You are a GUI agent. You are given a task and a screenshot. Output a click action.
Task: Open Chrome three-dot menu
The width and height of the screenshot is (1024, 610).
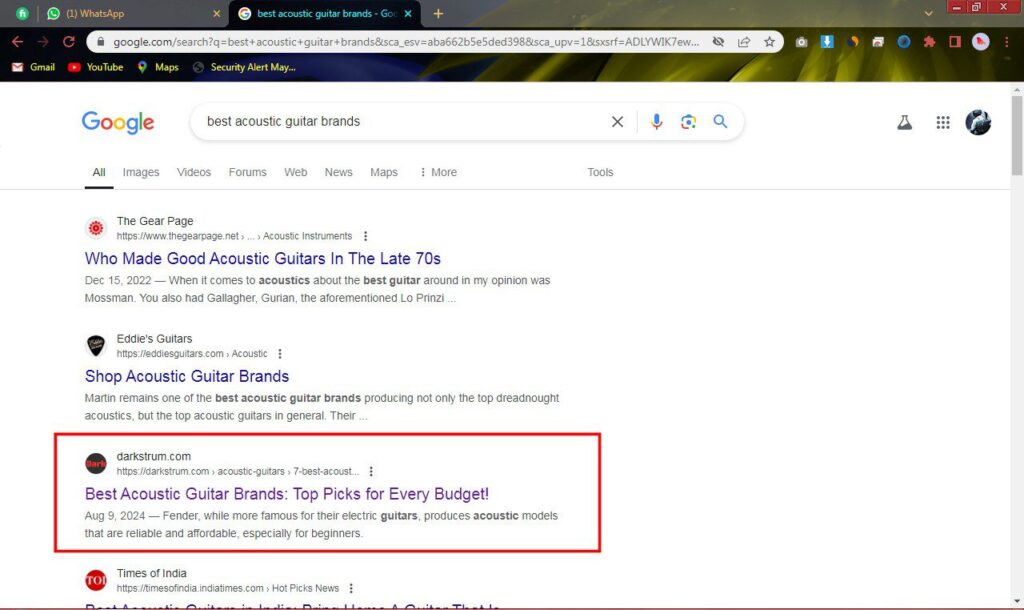[1006, 42]
